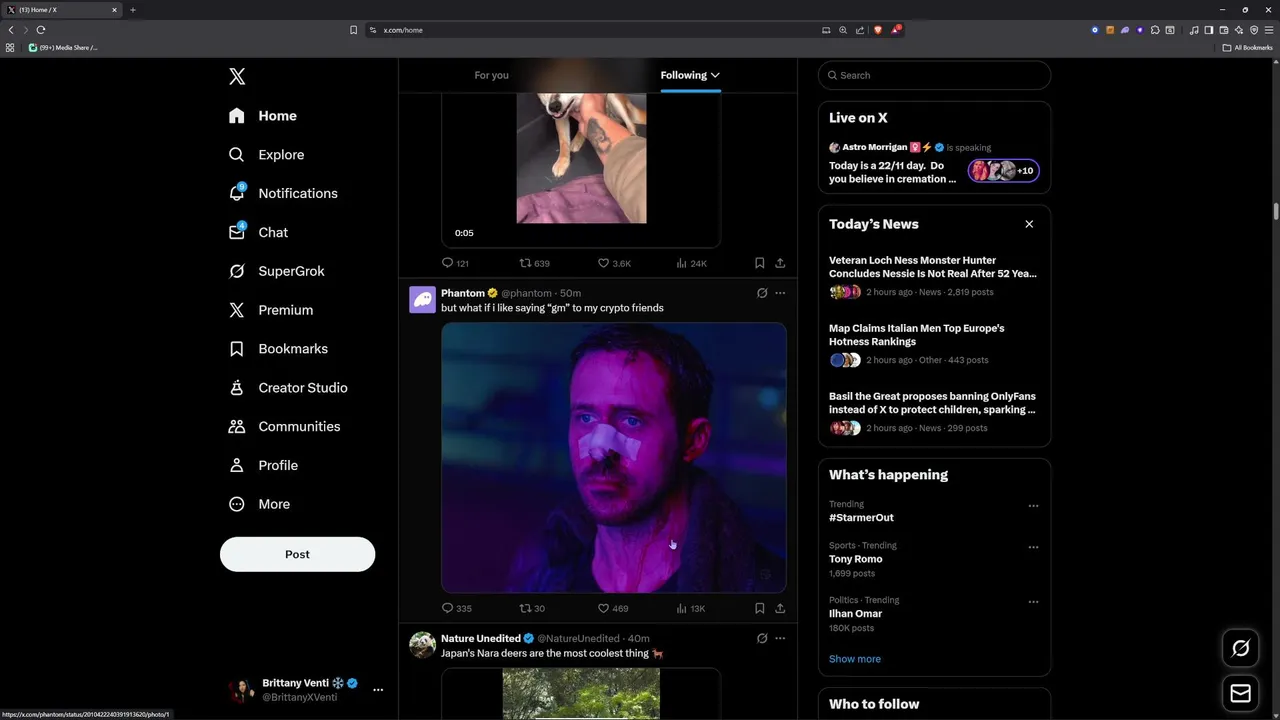Click the browser back arrow

coord(11,30)
